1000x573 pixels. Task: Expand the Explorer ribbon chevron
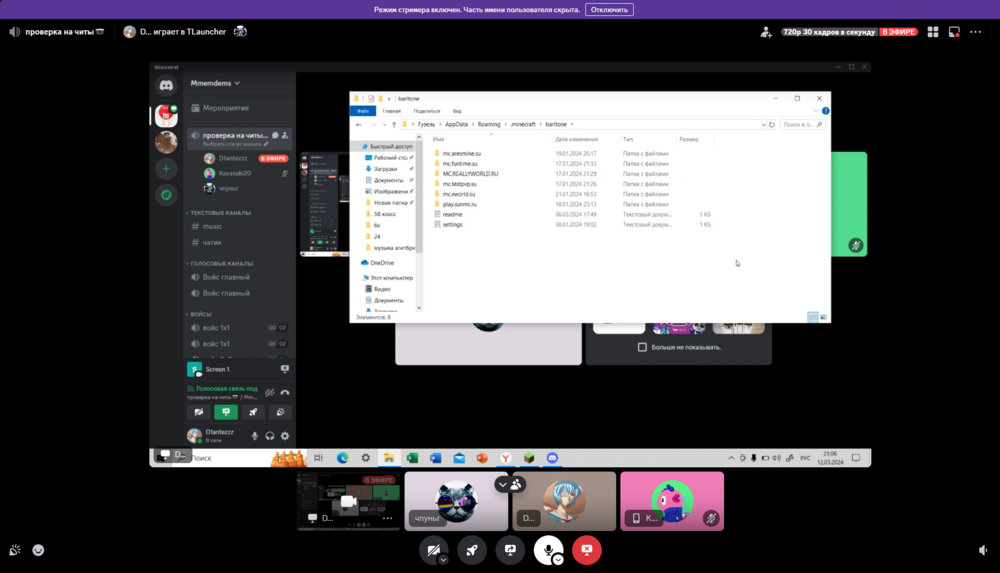pyautogui.click(x=816, y=111)
